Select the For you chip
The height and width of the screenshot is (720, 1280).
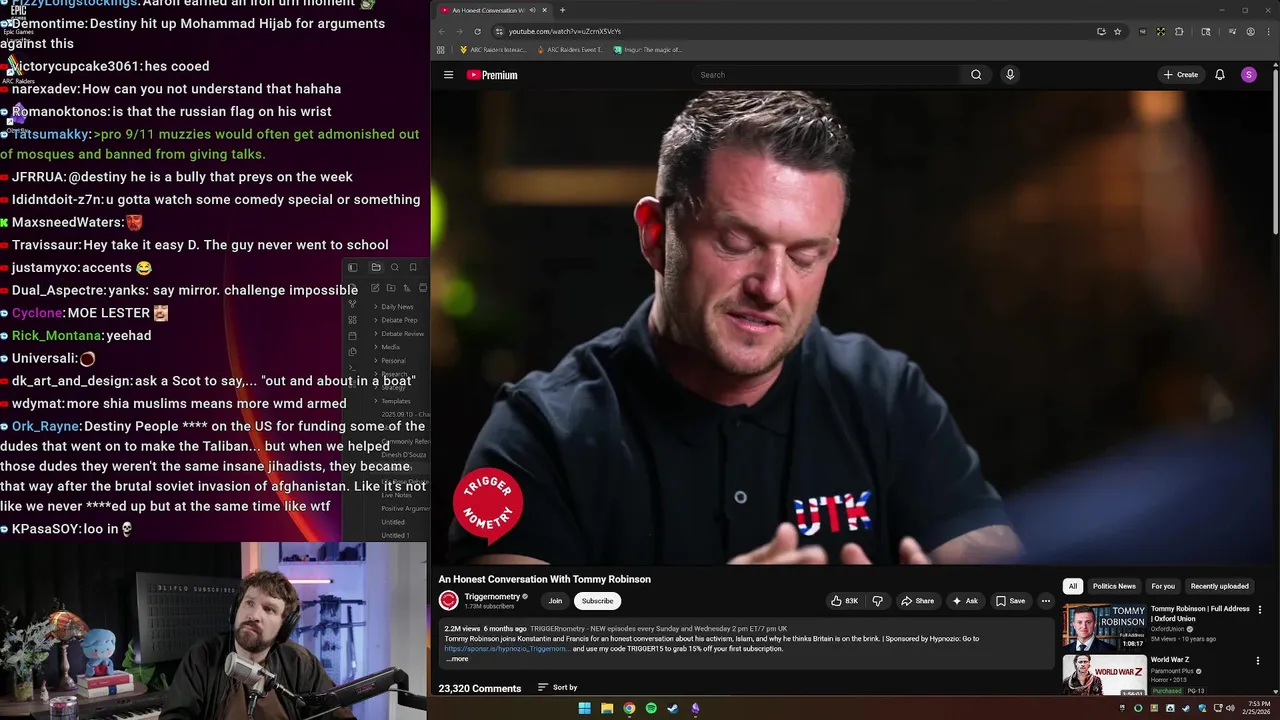pos(1163,586)
